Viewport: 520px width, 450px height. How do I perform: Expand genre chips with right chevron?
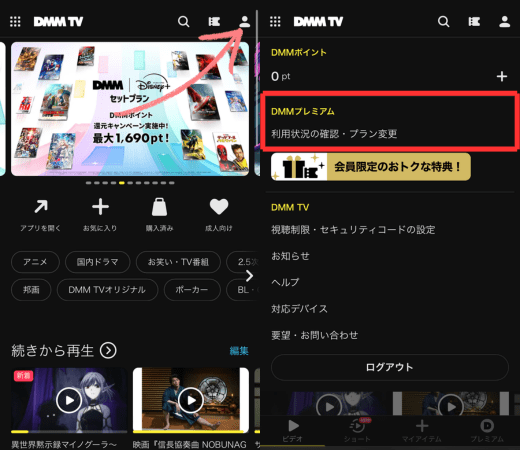point(249,276)
